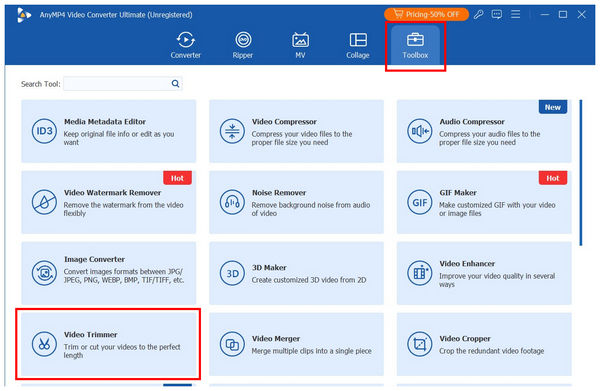The image size is (600, 391).
Task: Open Video Merger title text
Action: [x=276, y=339]
